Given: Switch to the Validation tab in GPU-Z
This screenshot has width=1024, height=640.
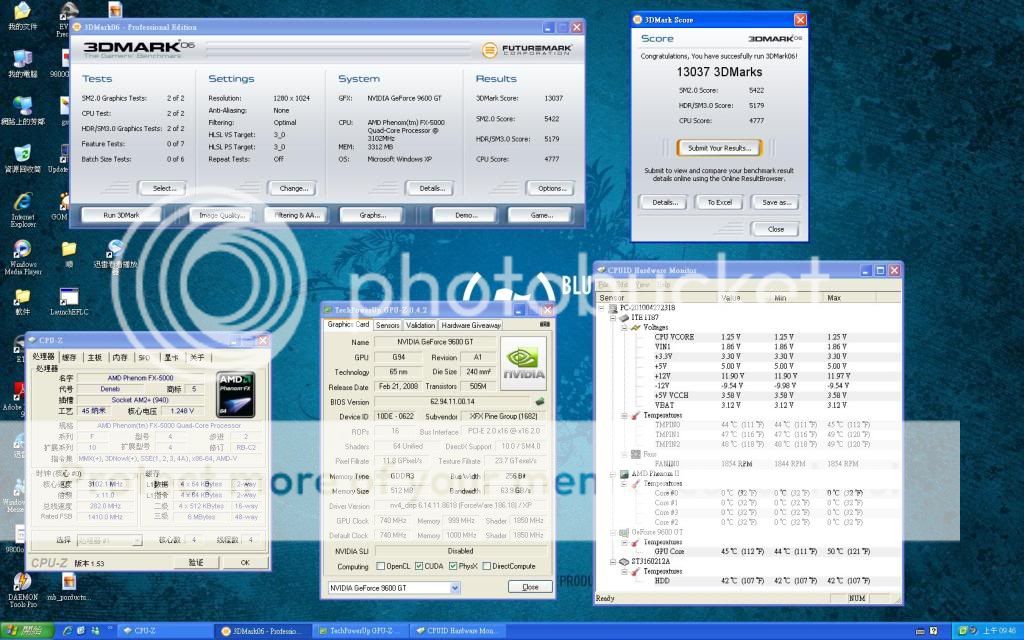Looking at the screenshot, I should (420, 325).
